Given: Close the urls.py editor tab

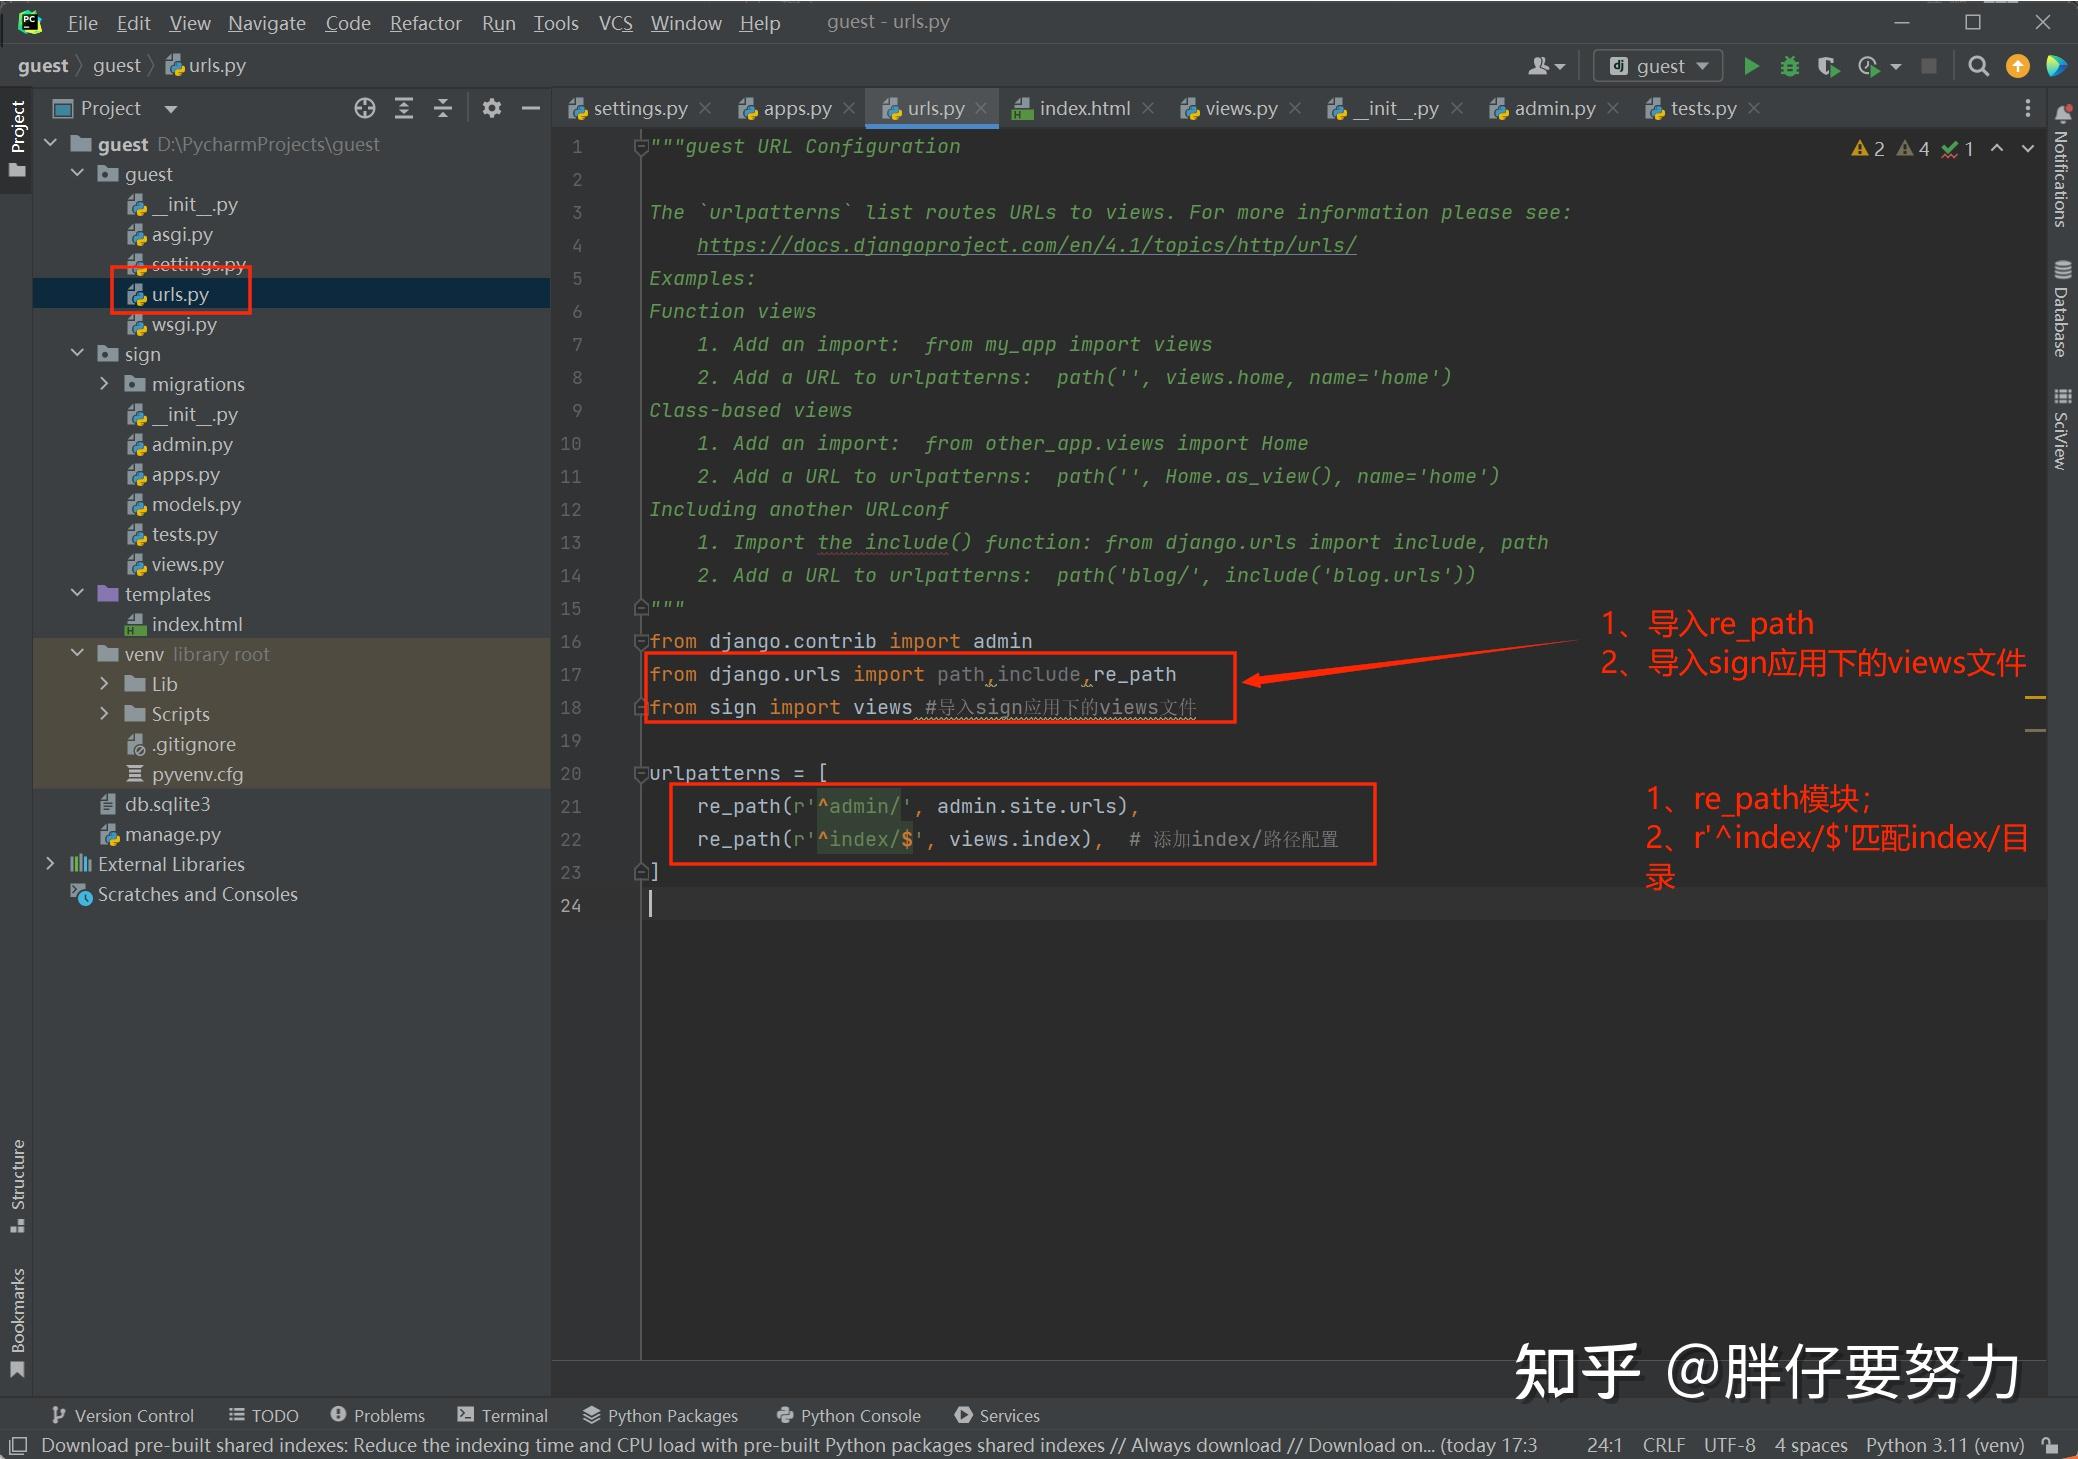Looking at the screenshot, I should 981,108.
